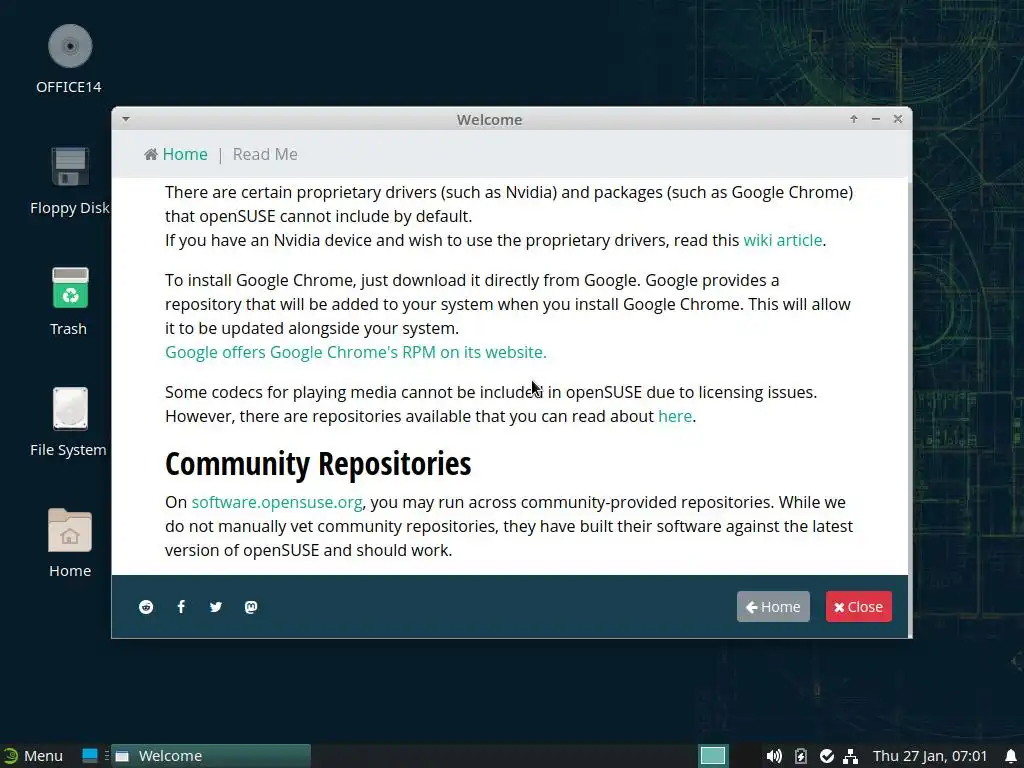
Task: Open the Welcome window menu arrow
Action: [x=126, y=119]
